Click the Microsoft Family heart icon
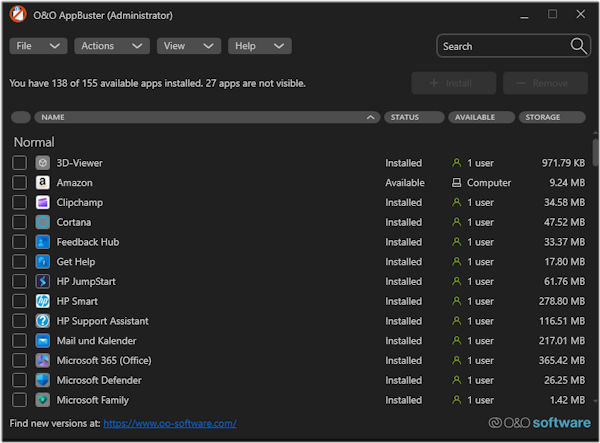 [42, 400]
